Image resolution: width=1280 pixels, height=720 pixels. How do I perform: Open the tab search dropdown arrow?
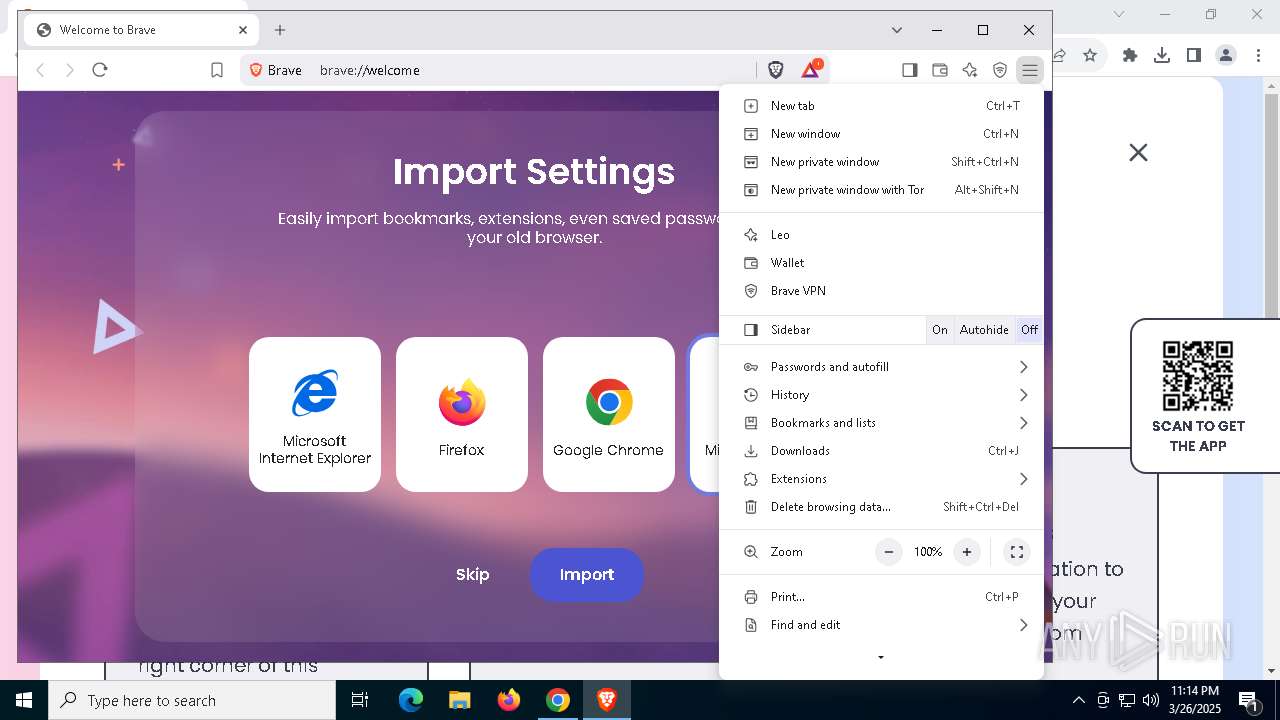point(897,30)
